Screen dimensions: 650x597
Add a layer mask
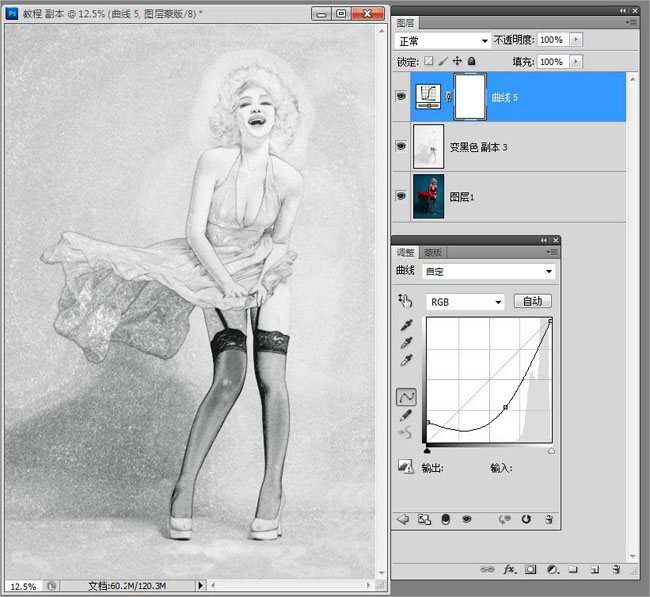click(530, 570)
